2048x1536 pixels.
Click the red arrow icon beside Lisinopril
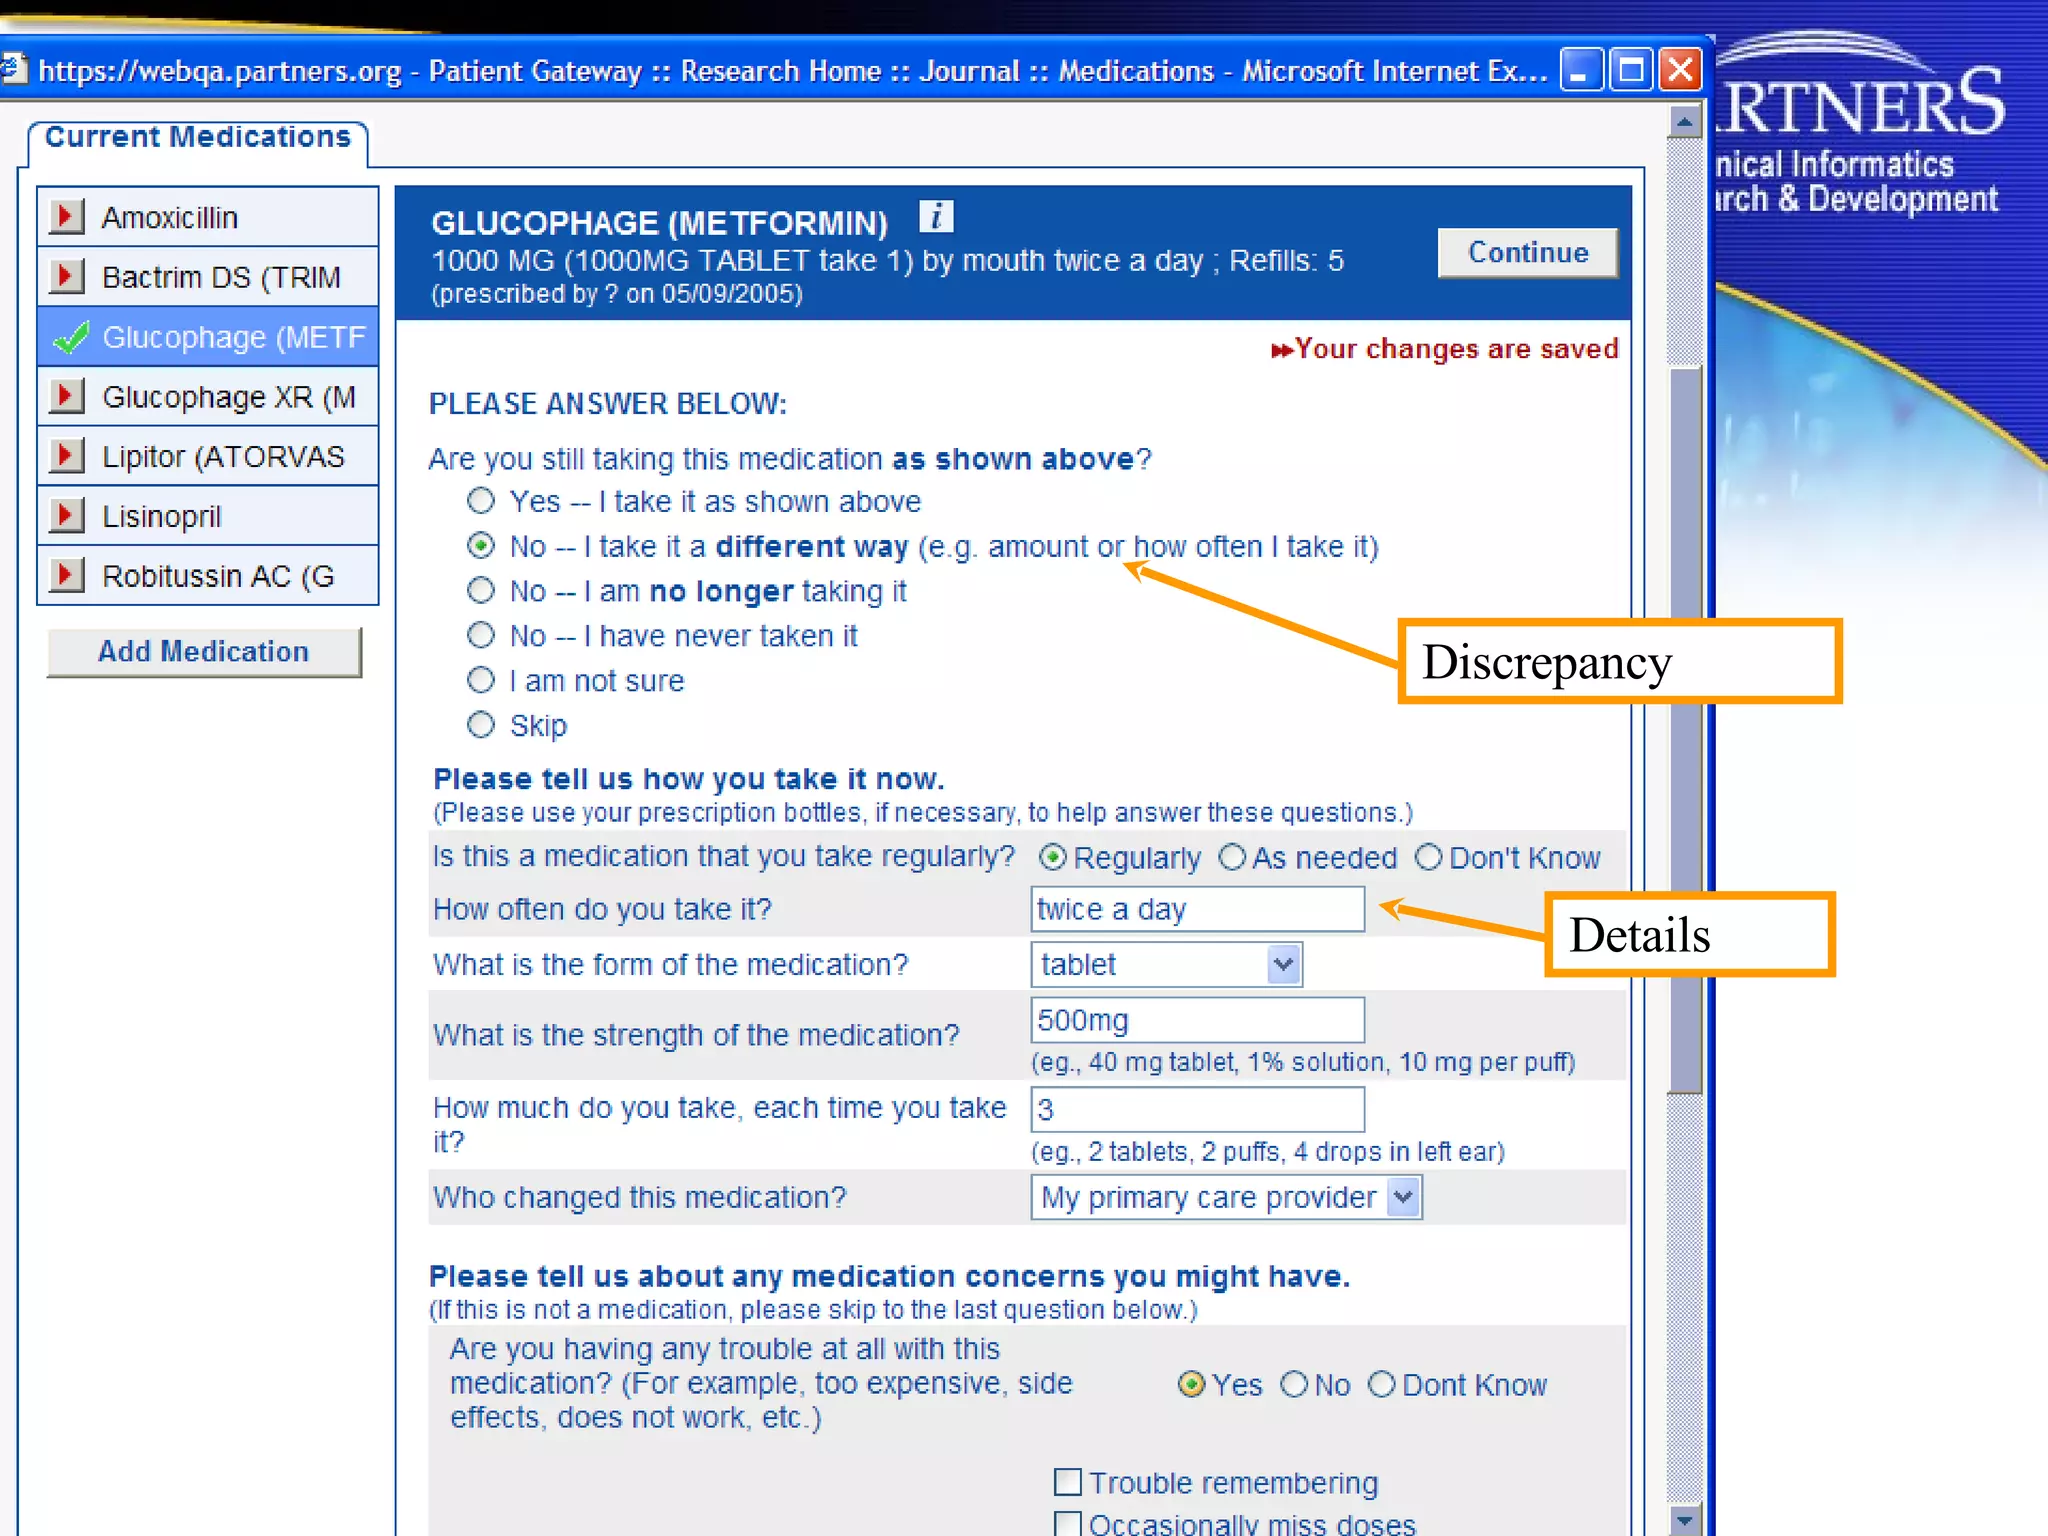(67, 516)
